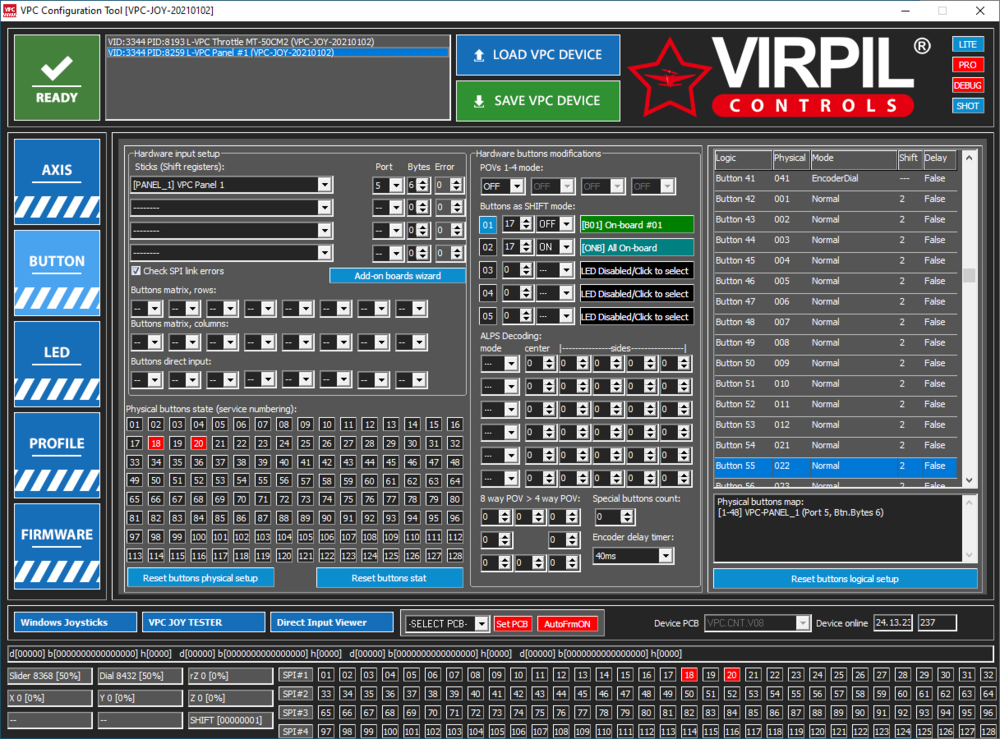Click the SPI#1 label
This screenshot has width=1000, height=739.
tap(295, 675)
